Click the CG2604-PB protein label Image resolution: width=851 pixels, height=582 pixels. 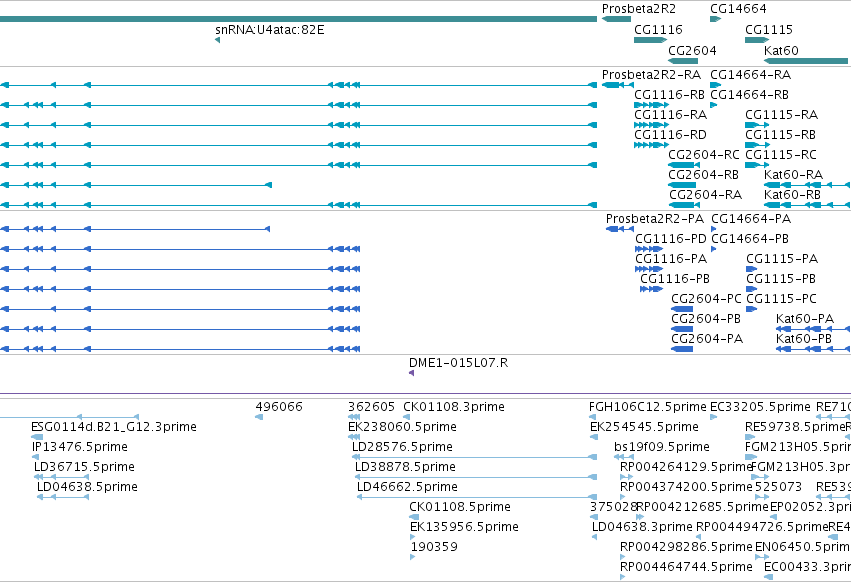click(706, 320)
